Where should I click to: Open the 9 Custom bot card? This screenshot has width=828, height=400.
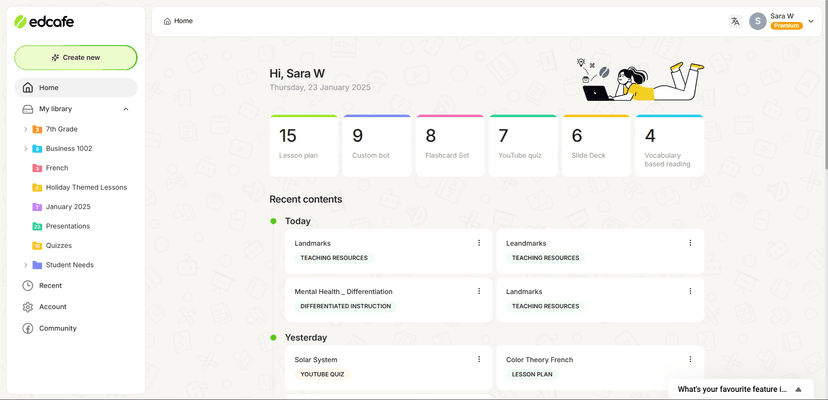click(377, 145)
